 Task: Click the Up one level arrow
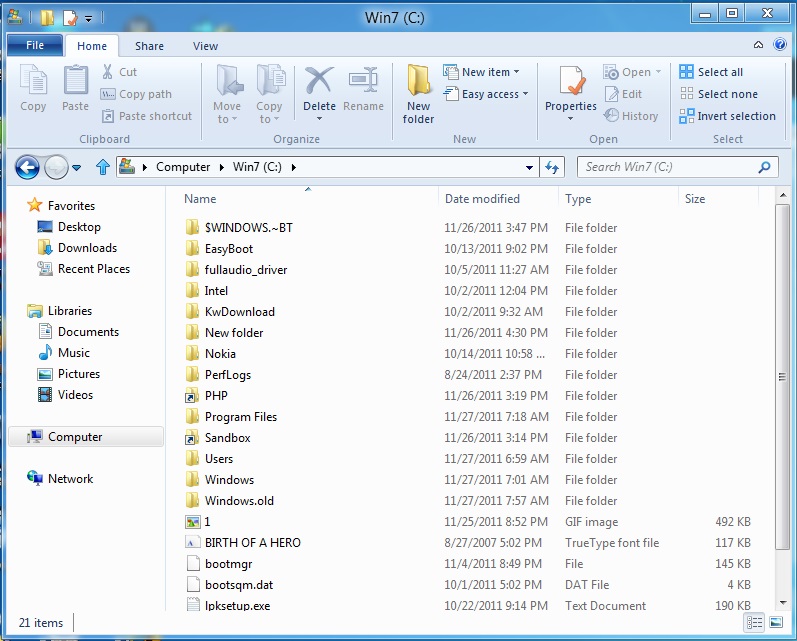click(x=103, y=167)
